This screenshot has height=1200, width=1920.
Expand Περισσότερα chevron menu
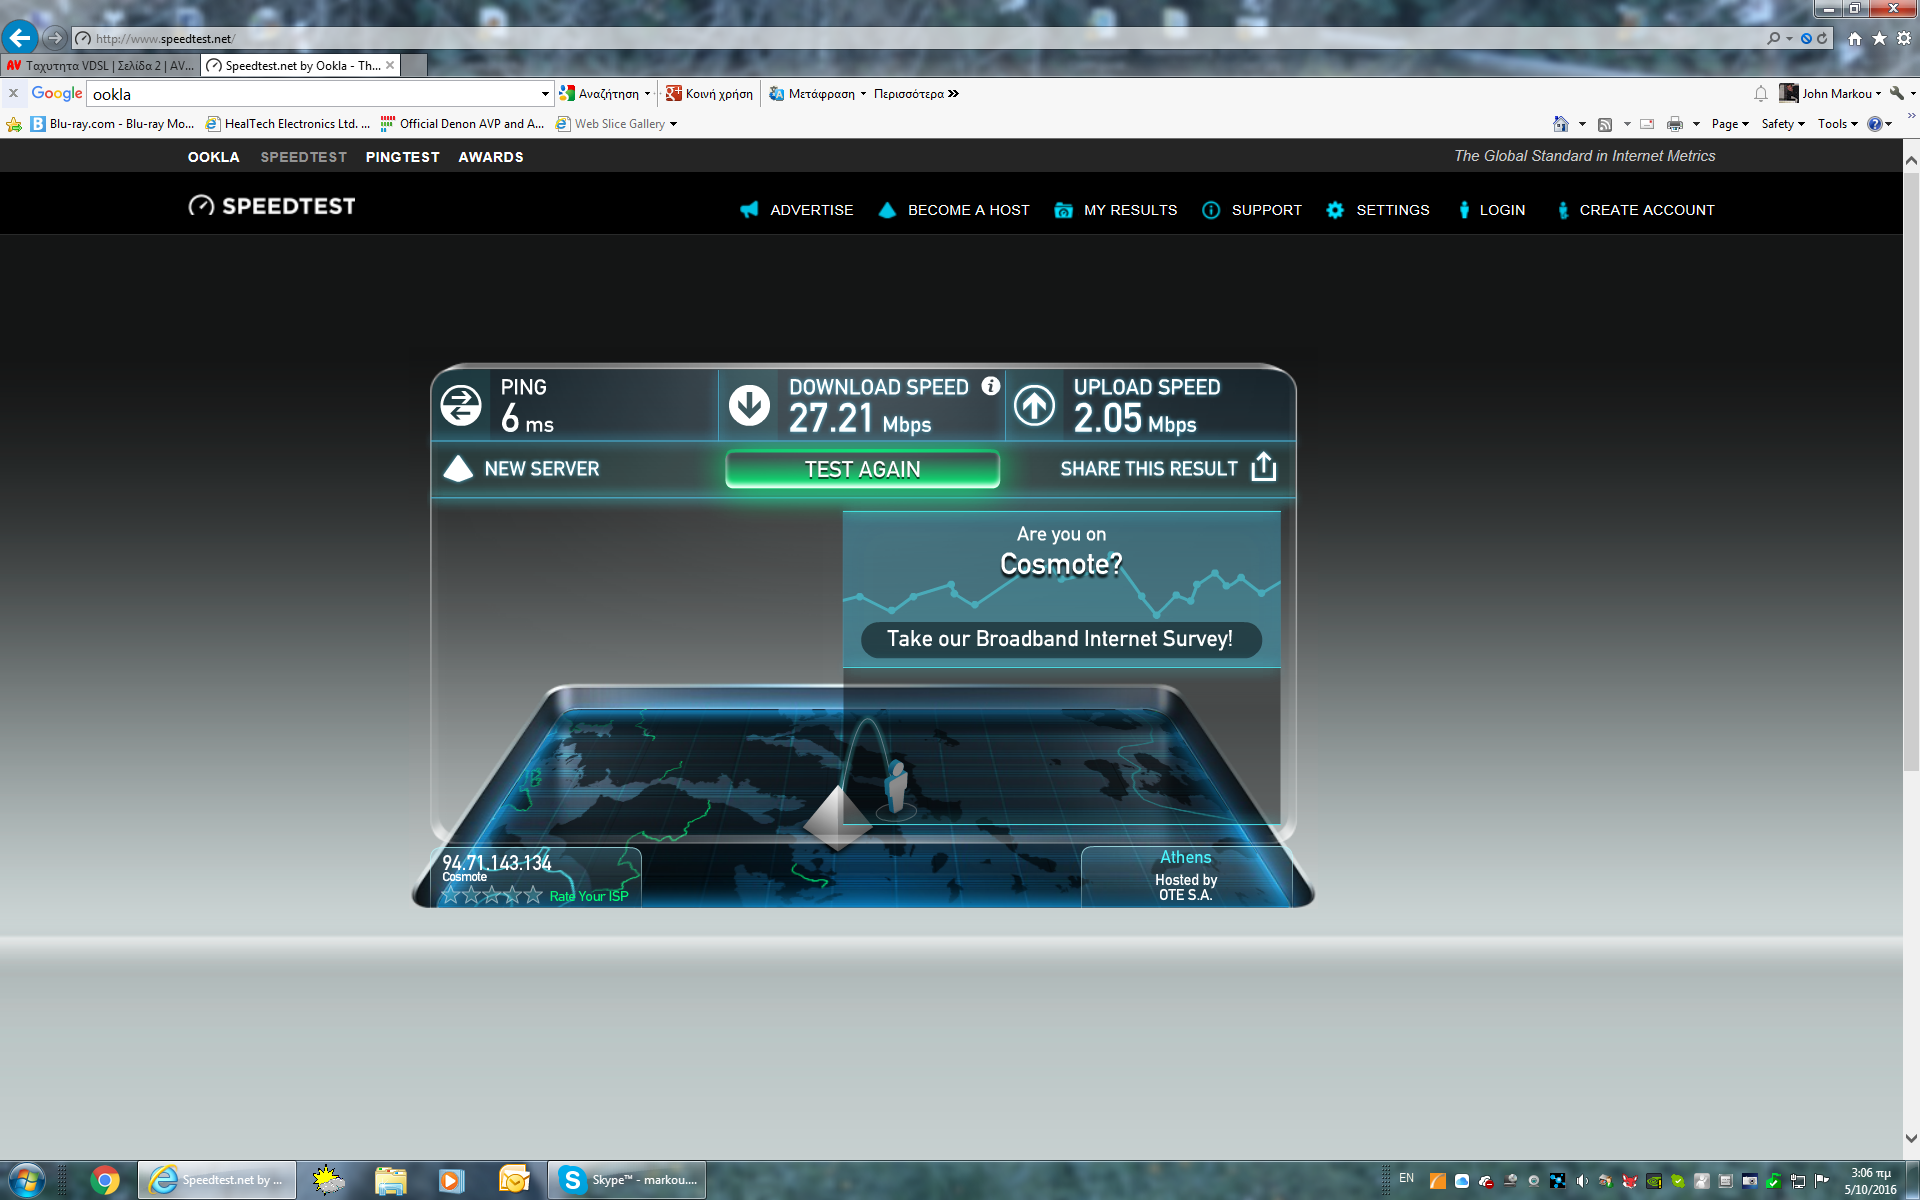tap(916, 94)
